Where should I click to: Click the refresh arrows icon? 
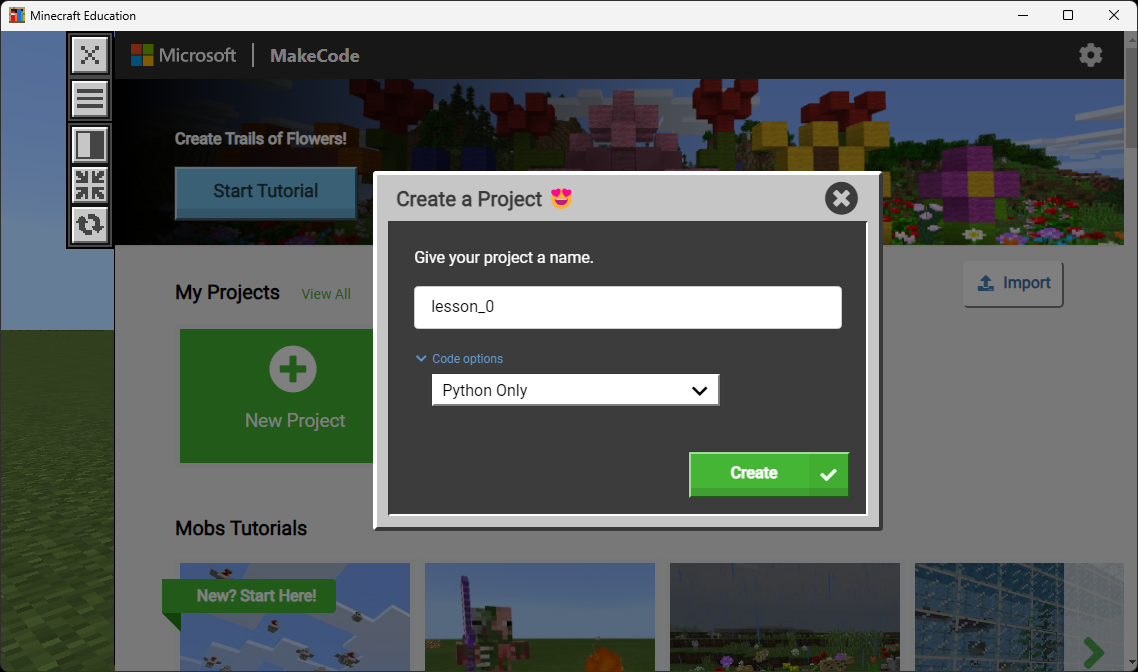tap(90, 224)
